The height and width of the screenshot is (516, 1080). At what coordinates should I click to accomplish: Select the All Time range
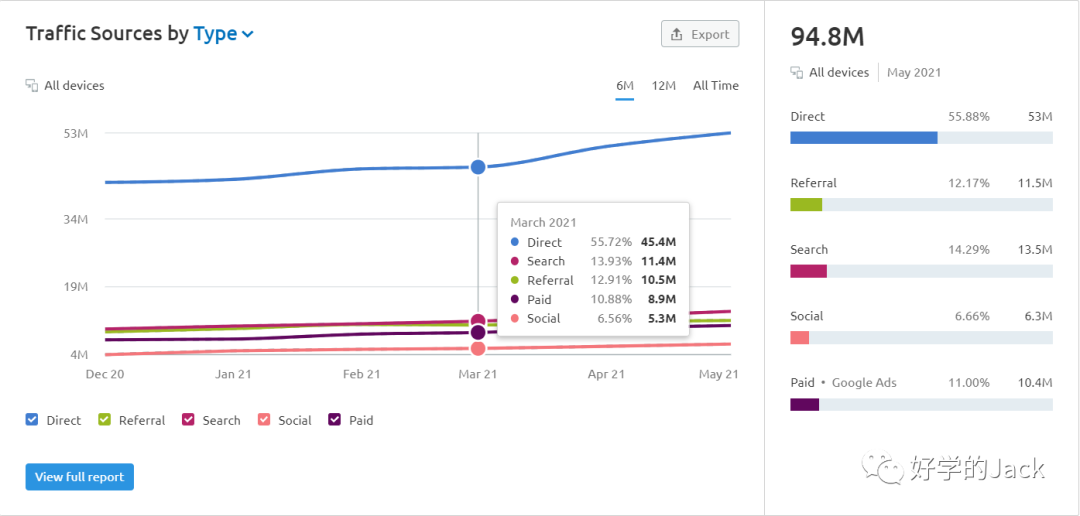pyautogui.click(x=716, y=85)
